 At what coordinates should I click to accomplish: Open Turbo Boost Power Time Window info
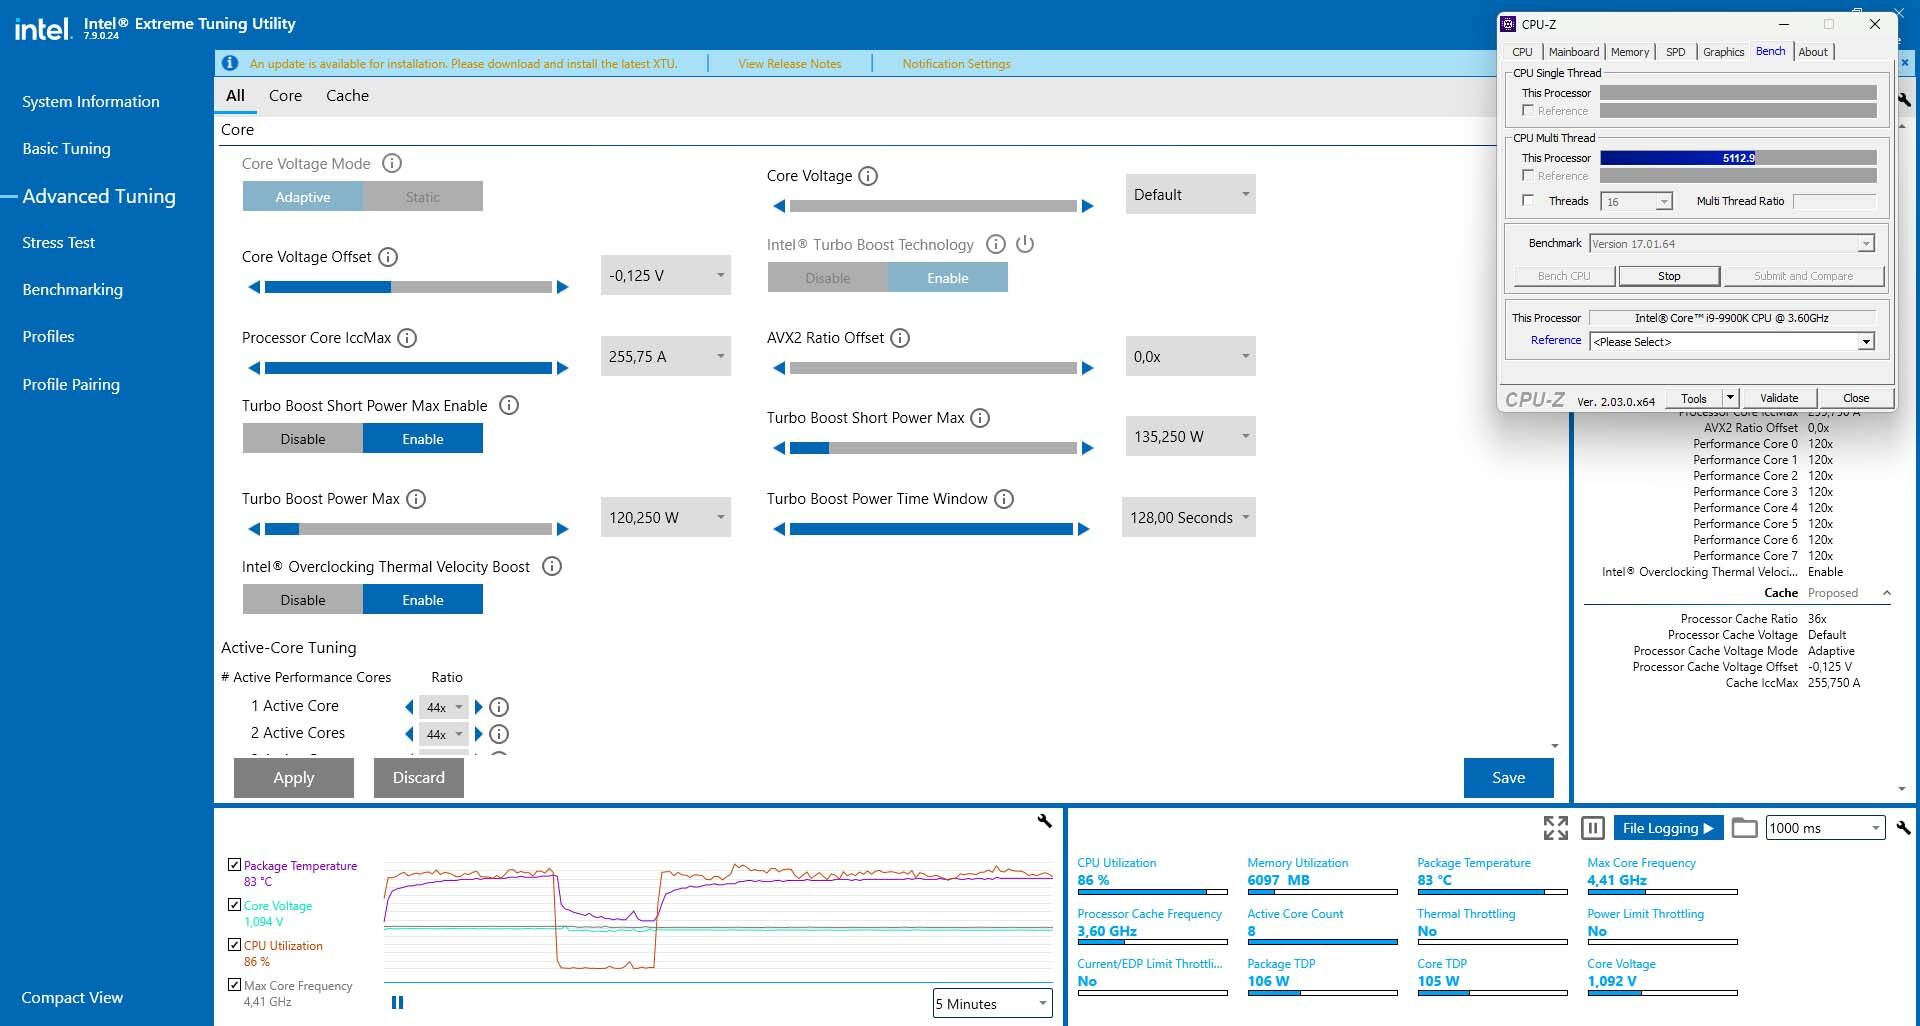tap(1004, 499)
